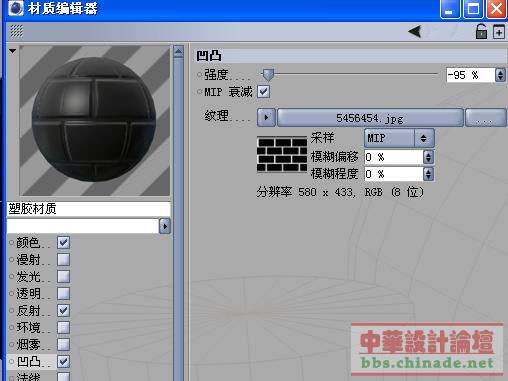Click the 模糊偏移 value field
Viewport: 508px width, 381px height.
394,157
